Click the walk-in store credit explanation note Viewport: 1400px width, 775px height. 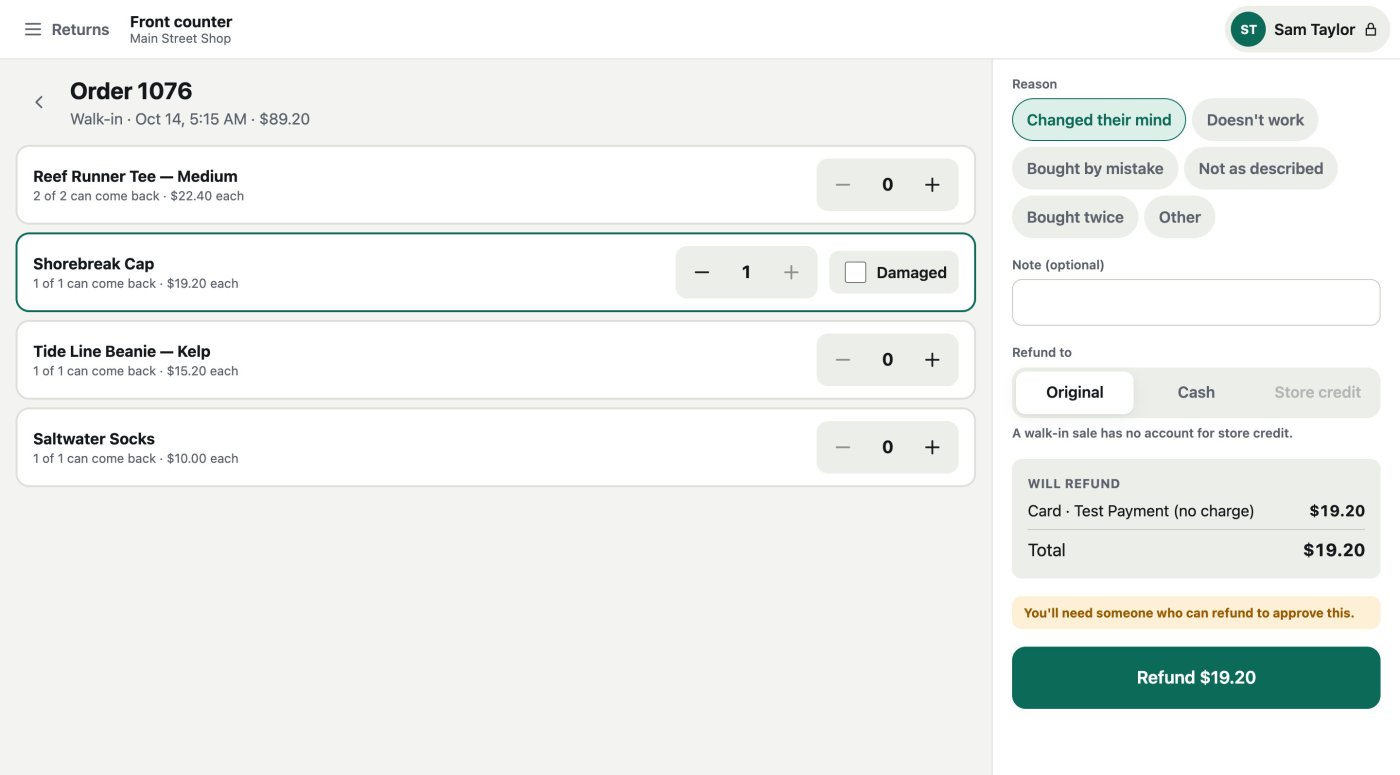coord(1152,433)
